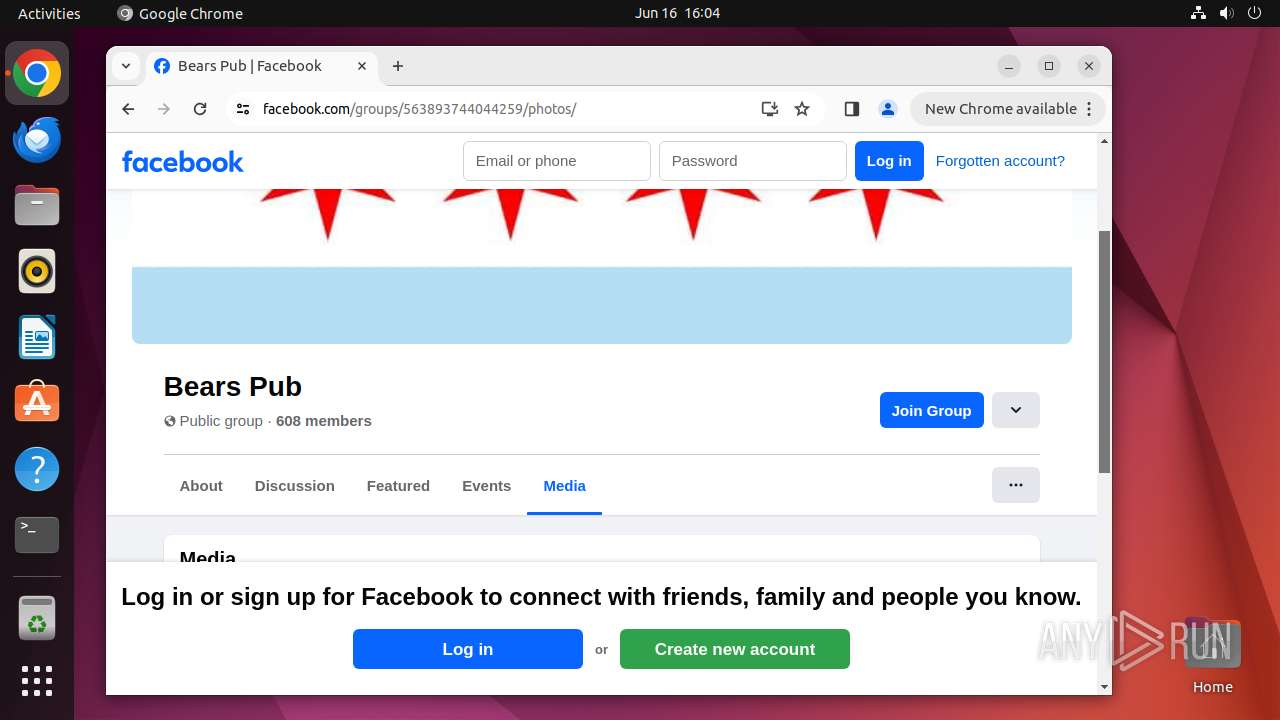The height and width of the screenshot is (720, 1280).
Task: Click the Bears Pub group title
Action: [233, 387]
